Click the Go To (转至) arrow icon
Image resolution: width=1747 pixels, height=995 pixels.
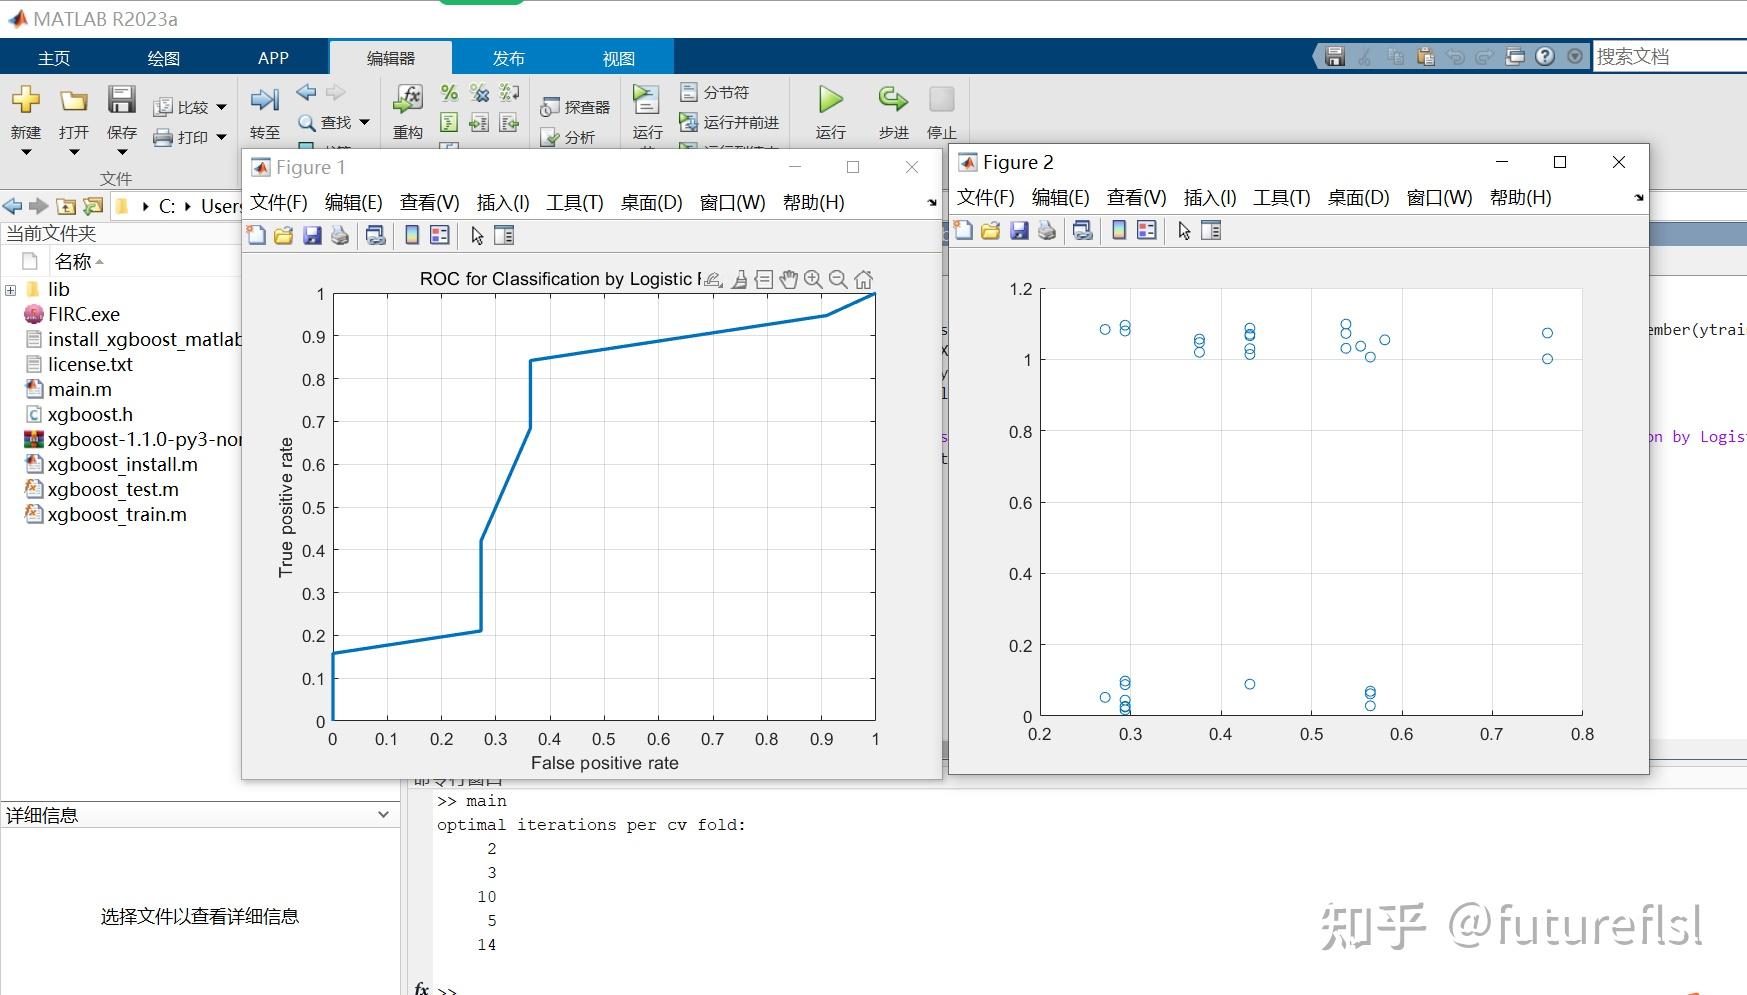[264, 99]
